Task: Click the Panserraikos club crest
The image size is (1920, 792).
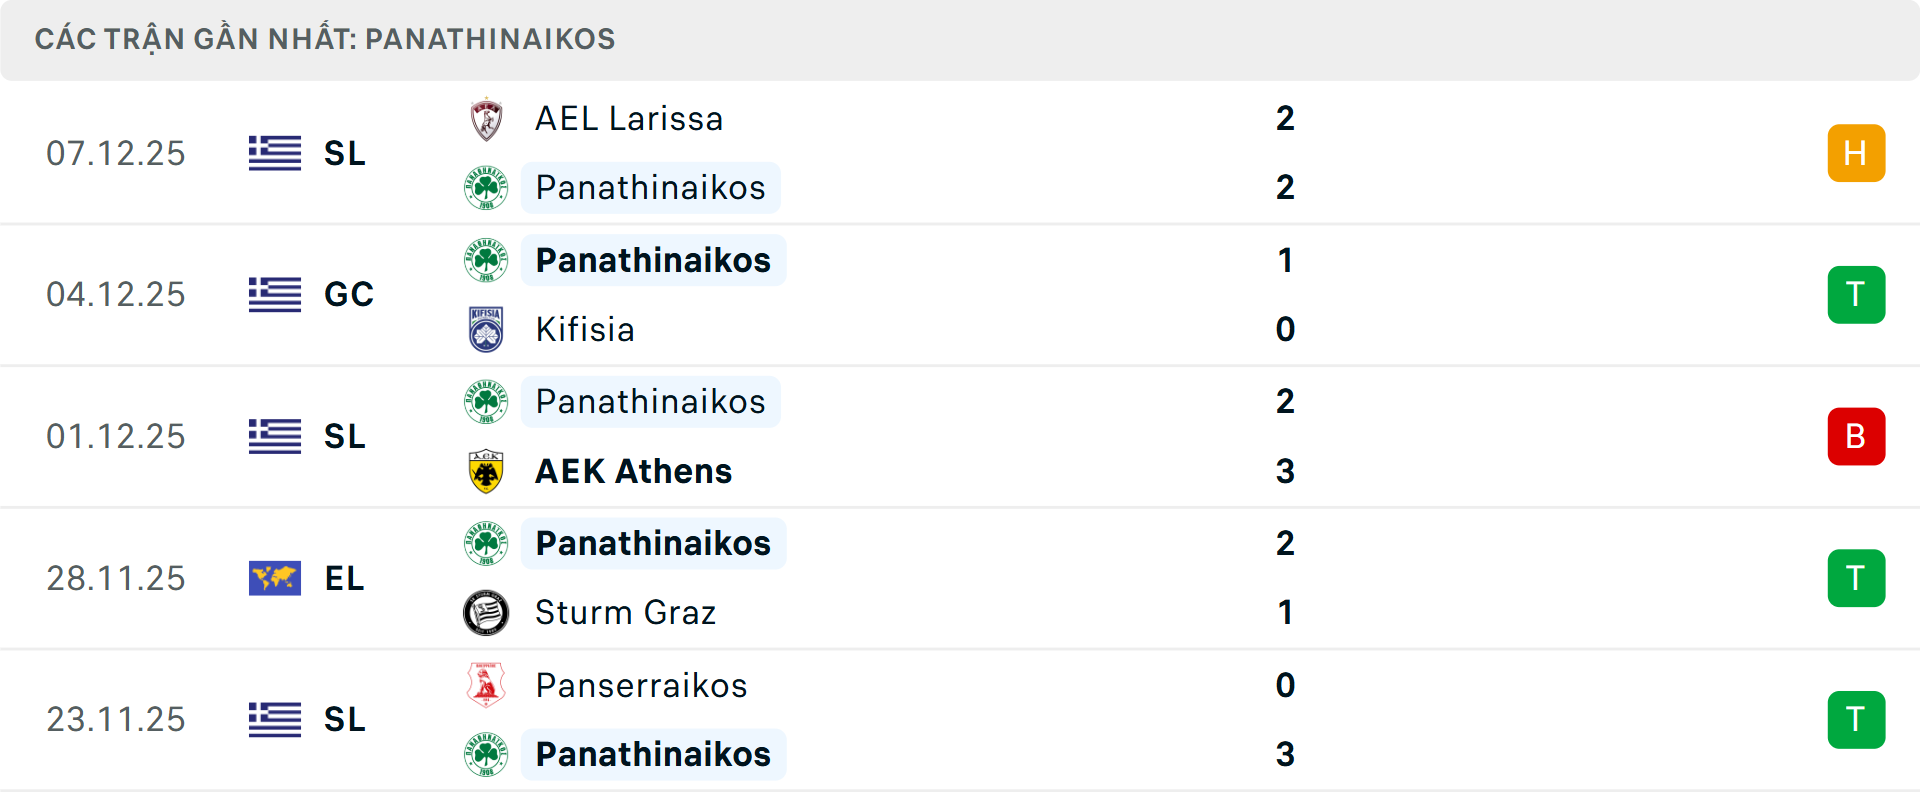Action: [x=486, y=685]
